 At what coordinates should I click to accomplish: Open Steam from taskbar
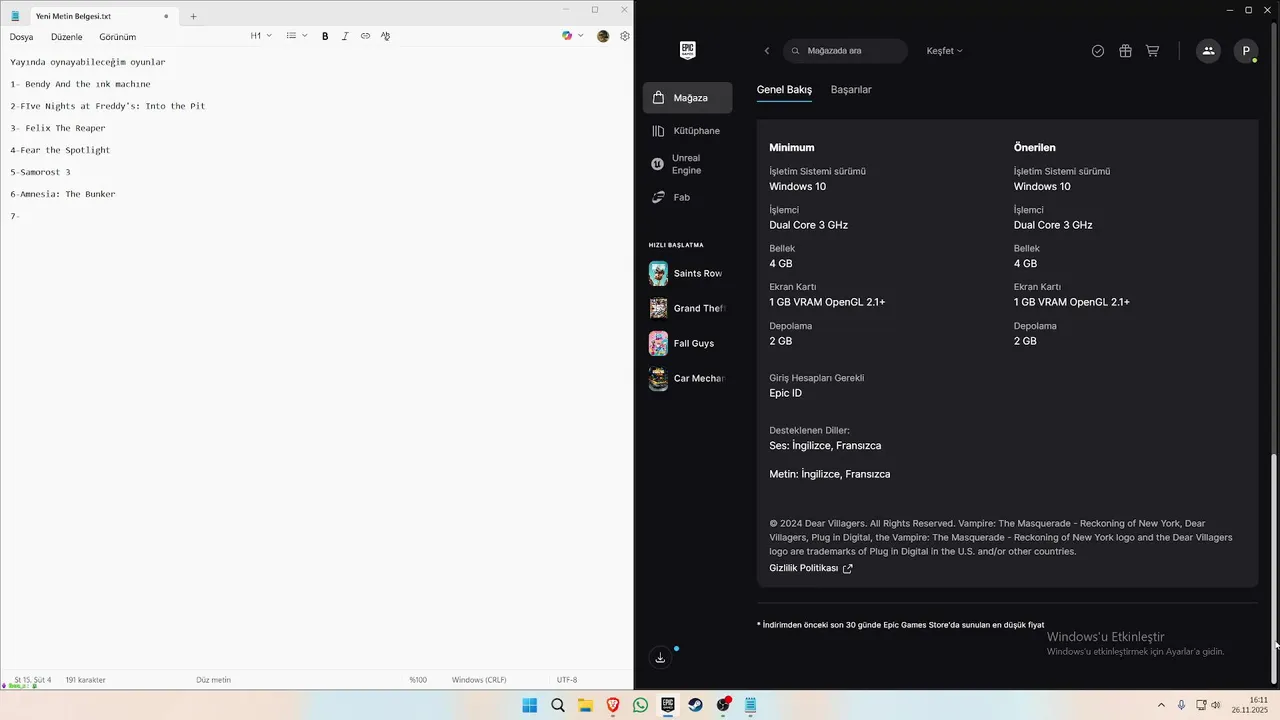(x=695, y=705)
